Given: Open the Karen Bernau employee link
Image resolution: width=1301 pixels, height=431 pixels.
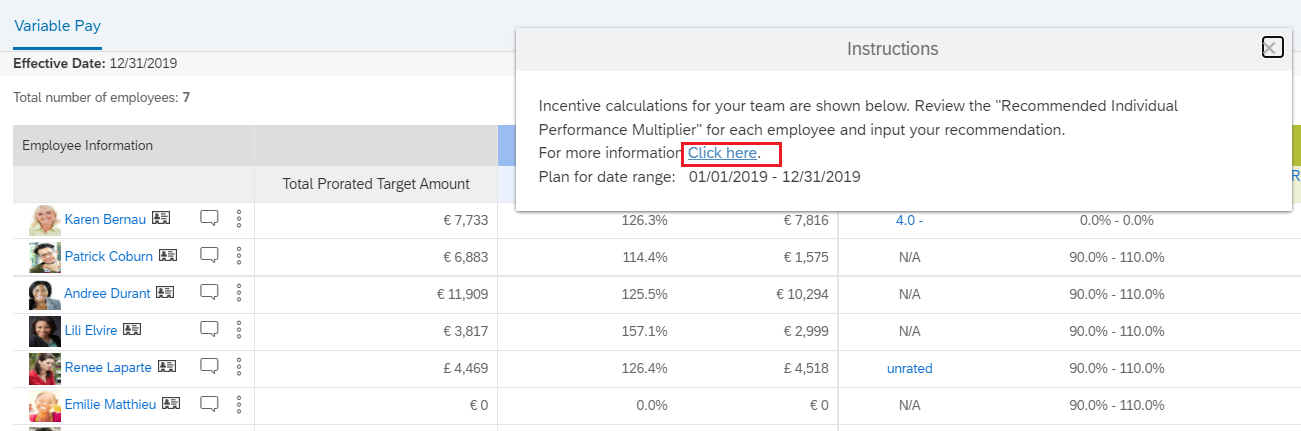Looking at the screenshot, I should pos(105,219).
